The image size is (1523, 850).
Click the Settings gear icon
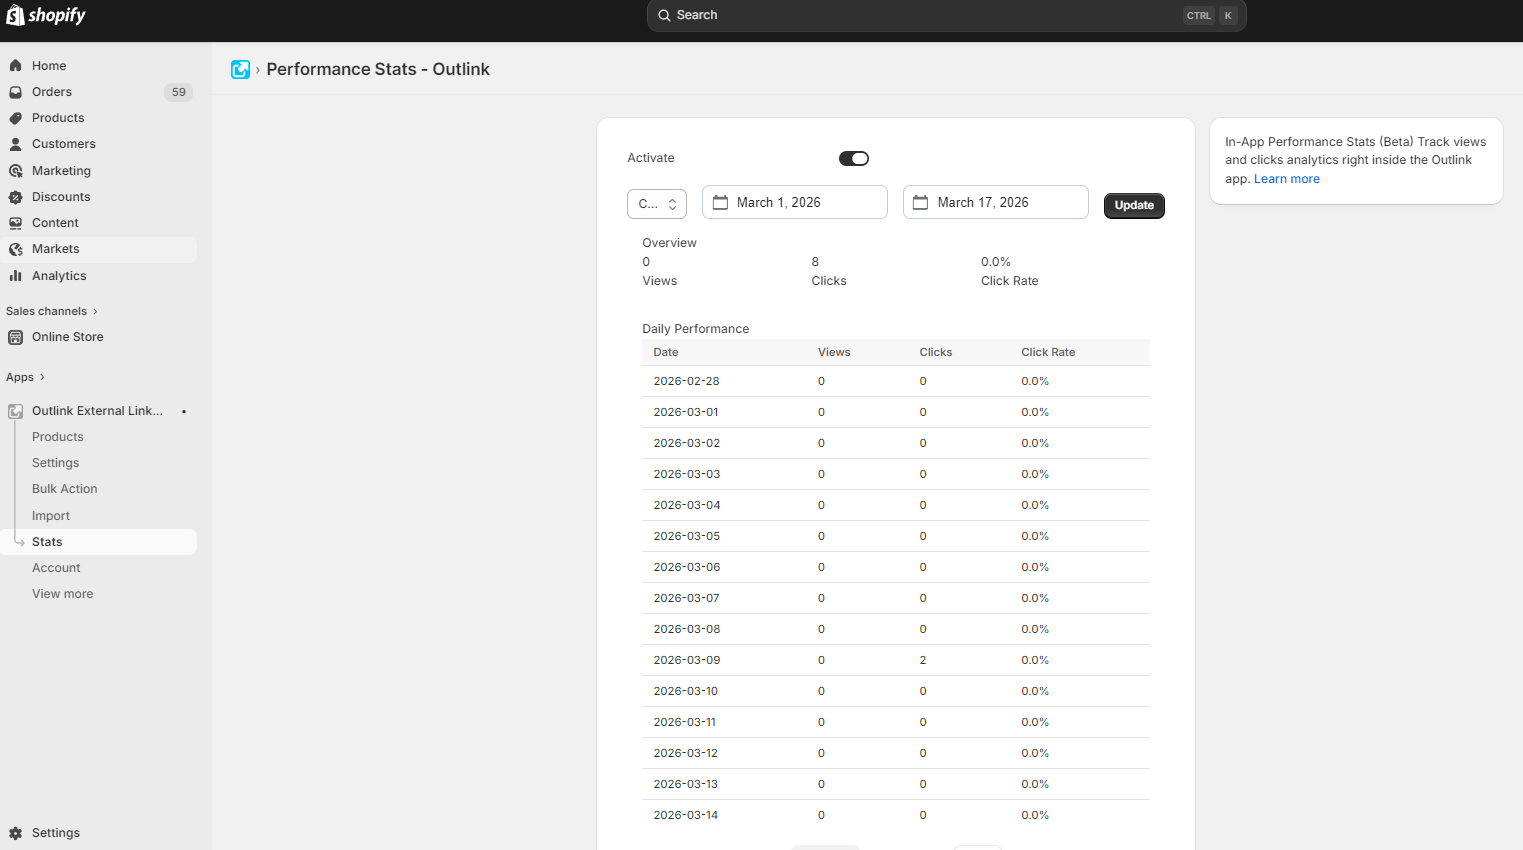point(15,833)
